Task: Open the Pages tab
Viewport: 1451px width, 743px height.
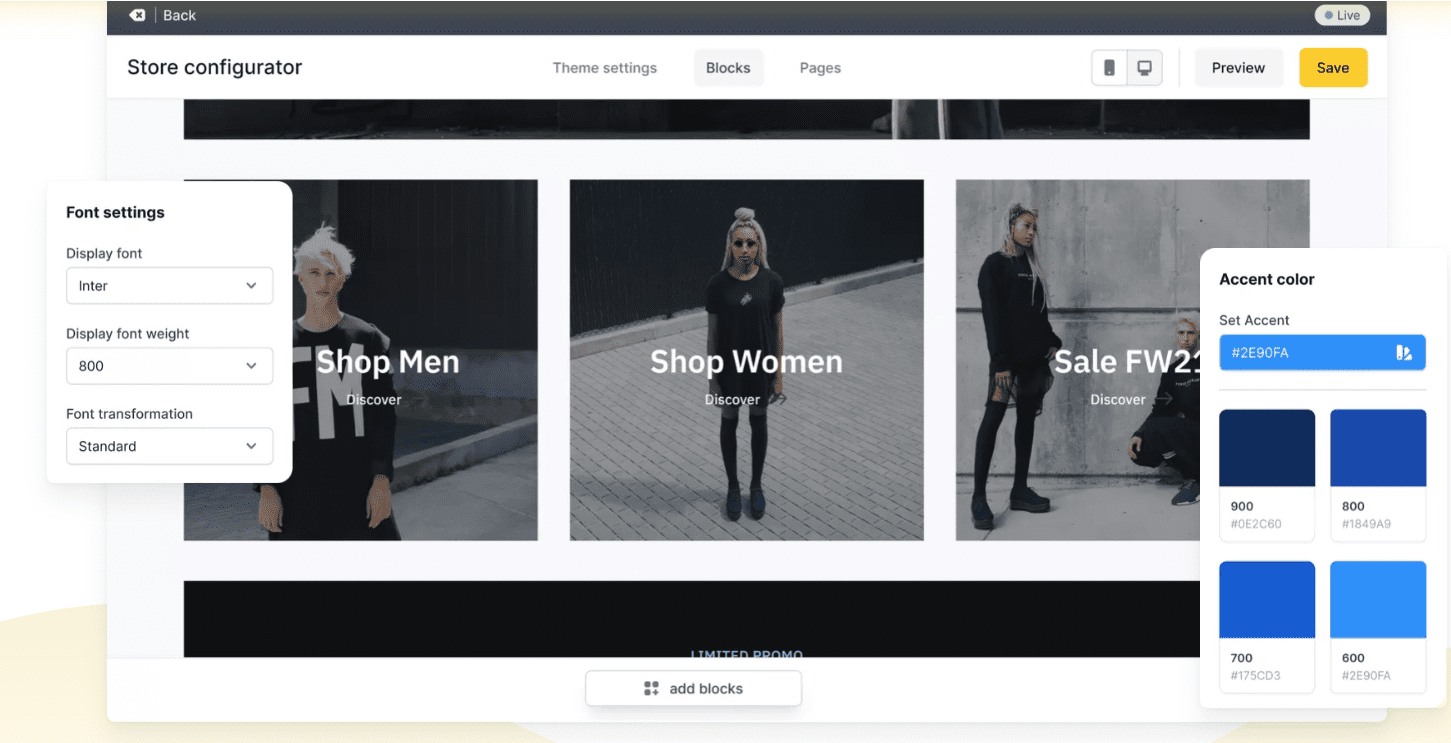Action: tap(820, 68)
